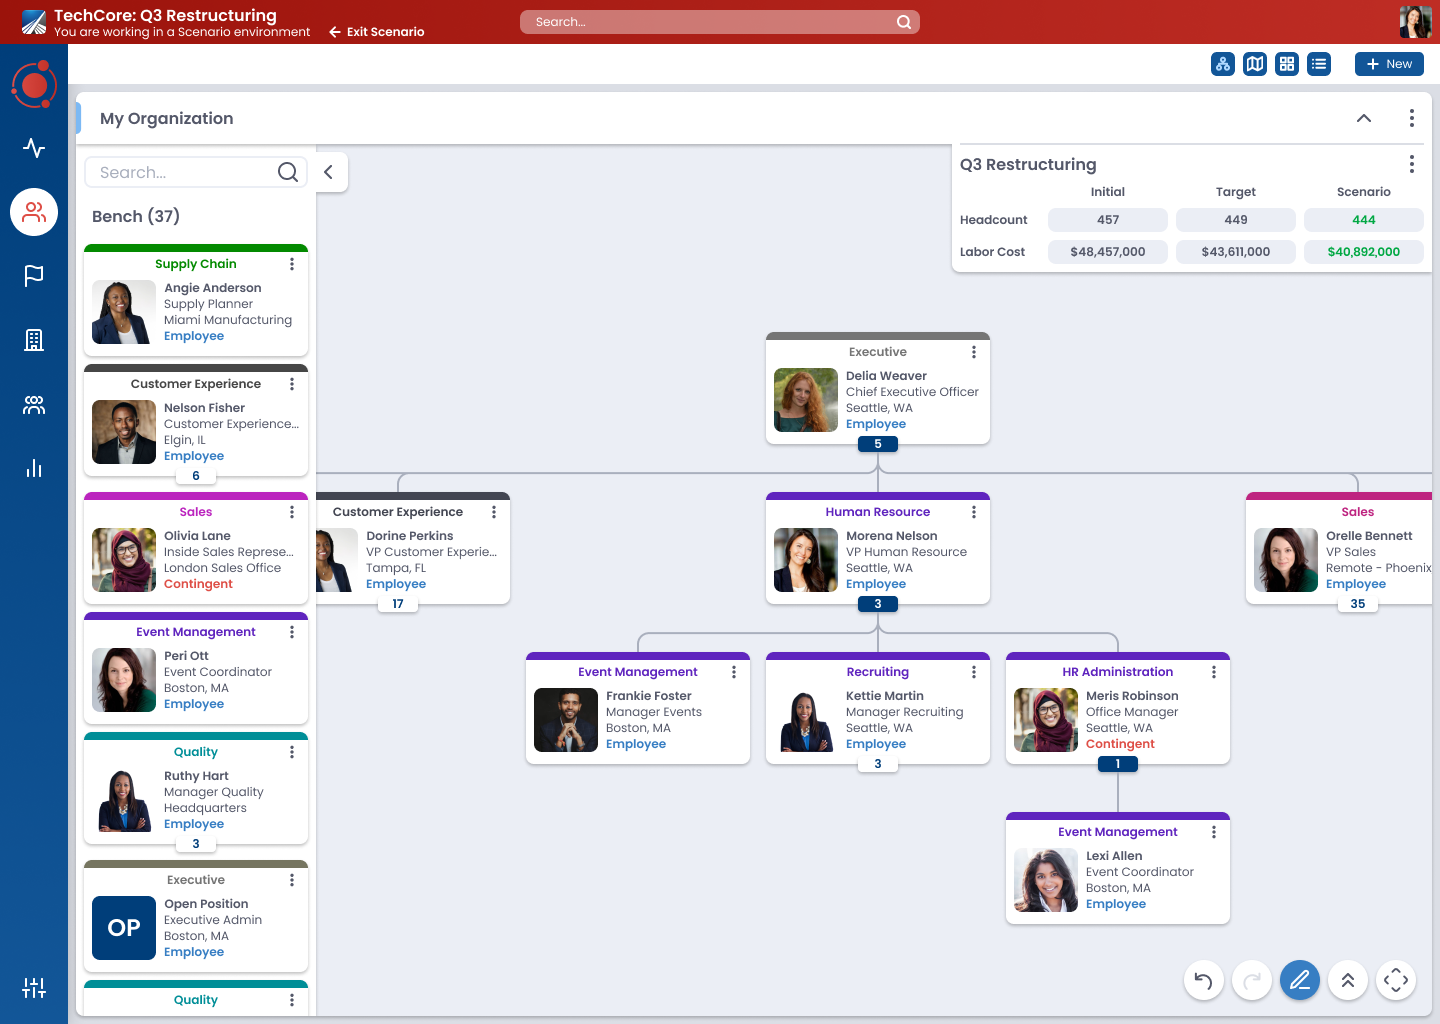Click Contingent label on Olivia Lane card
Screen dimensions: 1440x1024
click(x=198, y=584)
